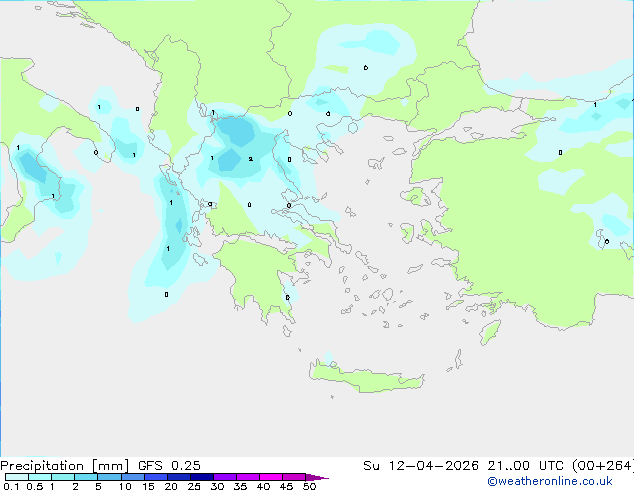Click the 'Su 12-04-2026' forecast date text
634x490 pixels.
(421, 466)
